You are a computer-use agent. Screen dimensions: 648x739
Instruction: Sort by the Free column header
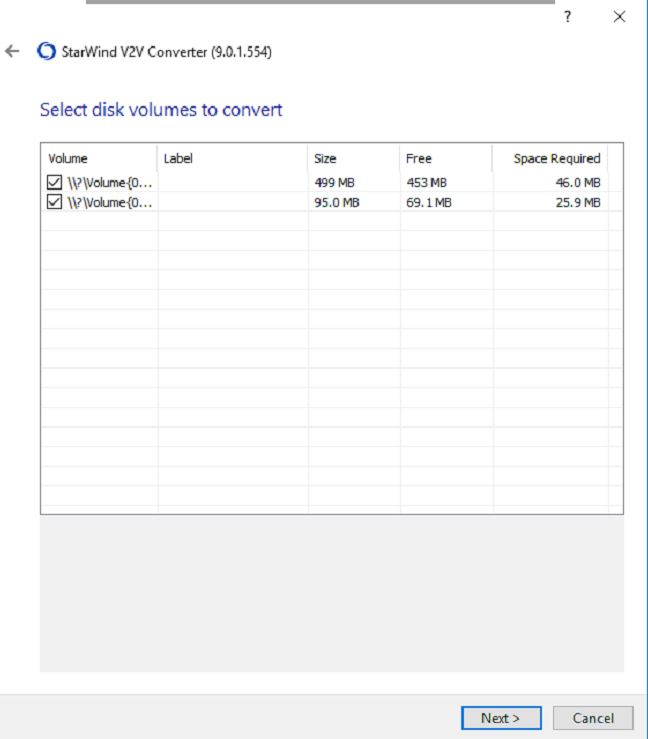point(446,158)
